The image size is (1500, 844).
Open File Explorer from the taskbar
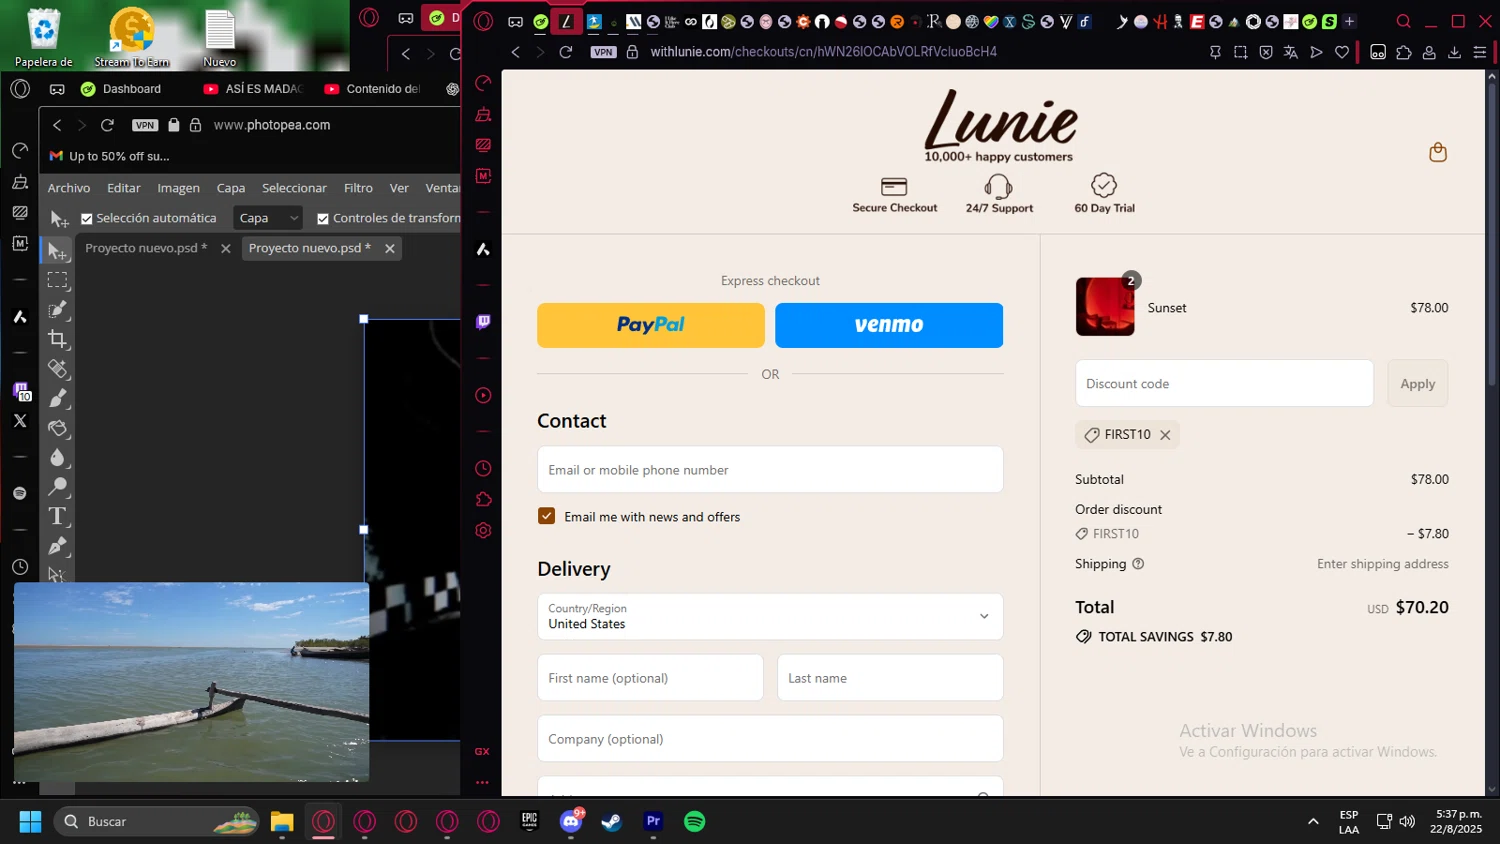(x=282, y=822)
